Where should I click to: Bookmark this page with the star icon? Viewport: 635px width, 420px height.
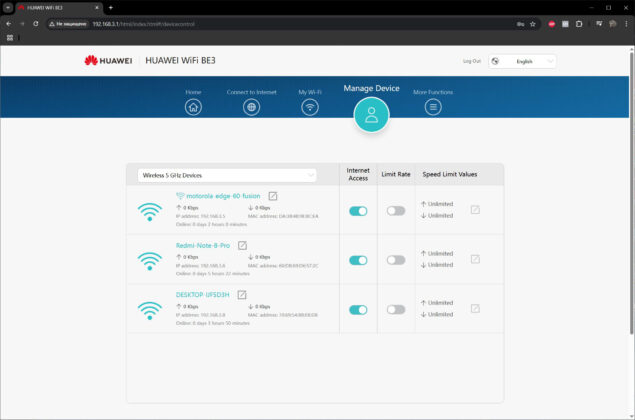[x=533, y=24]
